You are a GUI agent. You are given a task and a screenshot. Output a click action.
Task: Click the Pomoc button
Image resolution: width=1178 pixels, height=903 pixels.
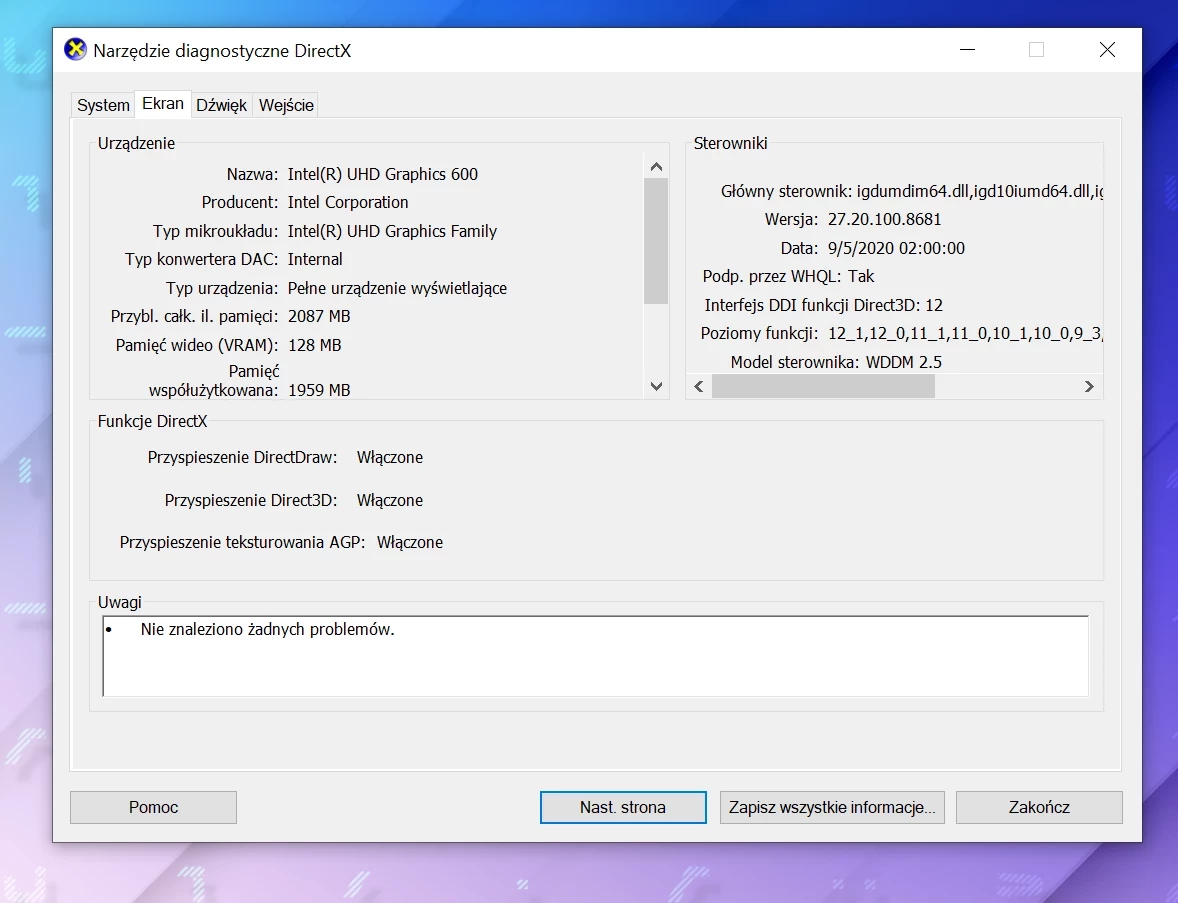(152, 807)
